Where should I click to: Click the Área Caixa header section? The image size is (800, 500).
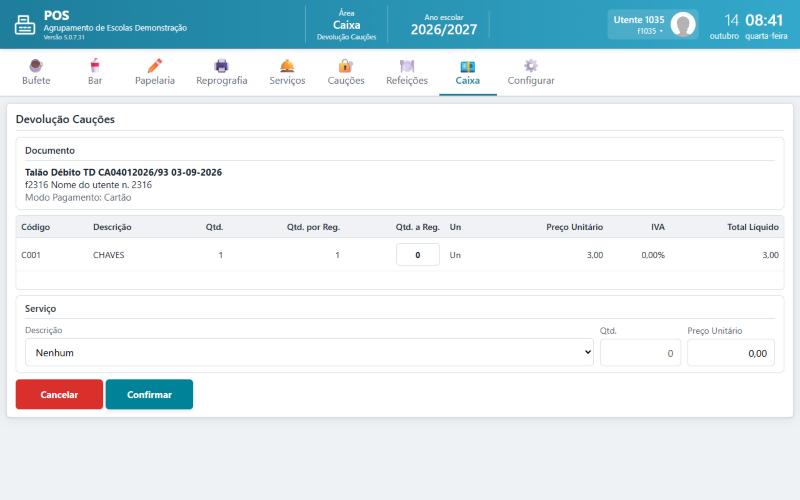(346, 24)
